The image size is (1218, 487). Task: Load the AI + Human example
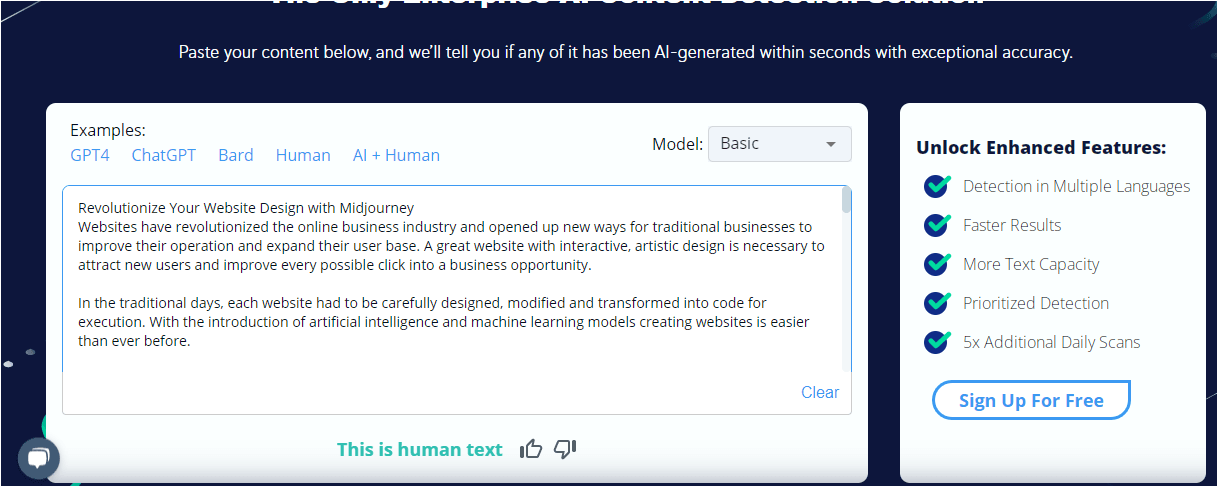point(396,155)
